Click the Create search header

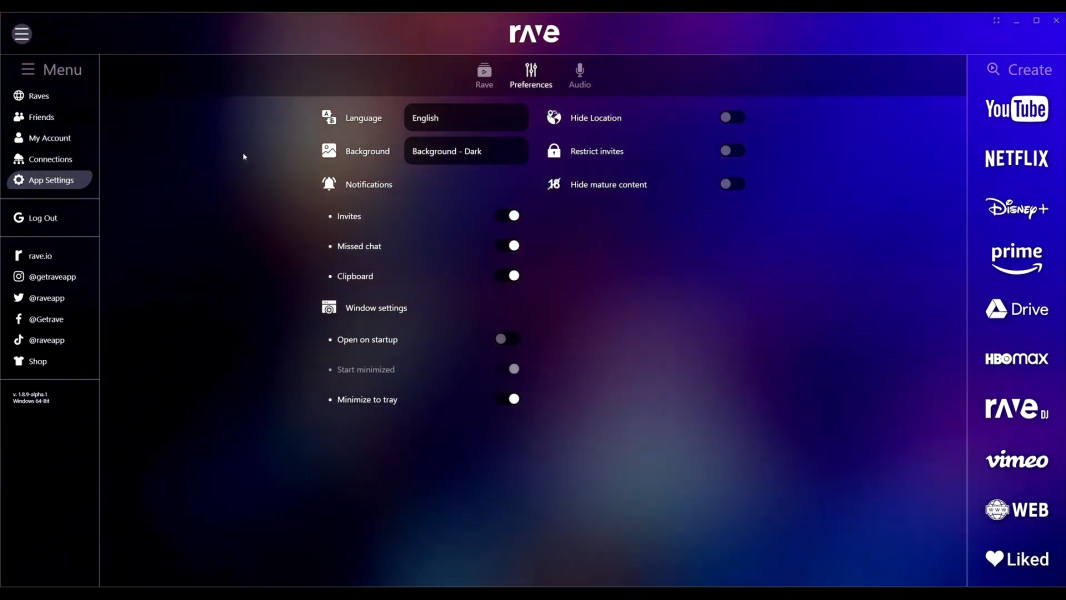(x=1019, y=69)
